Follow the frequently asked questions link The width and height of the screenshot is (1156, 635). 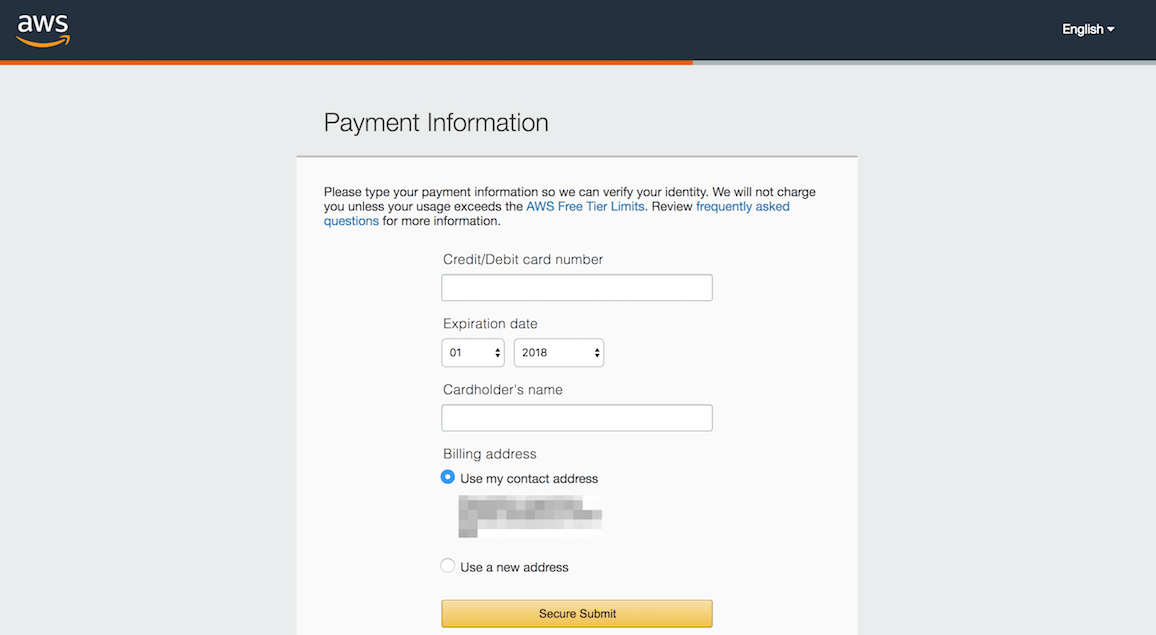(x=742, y=207)
